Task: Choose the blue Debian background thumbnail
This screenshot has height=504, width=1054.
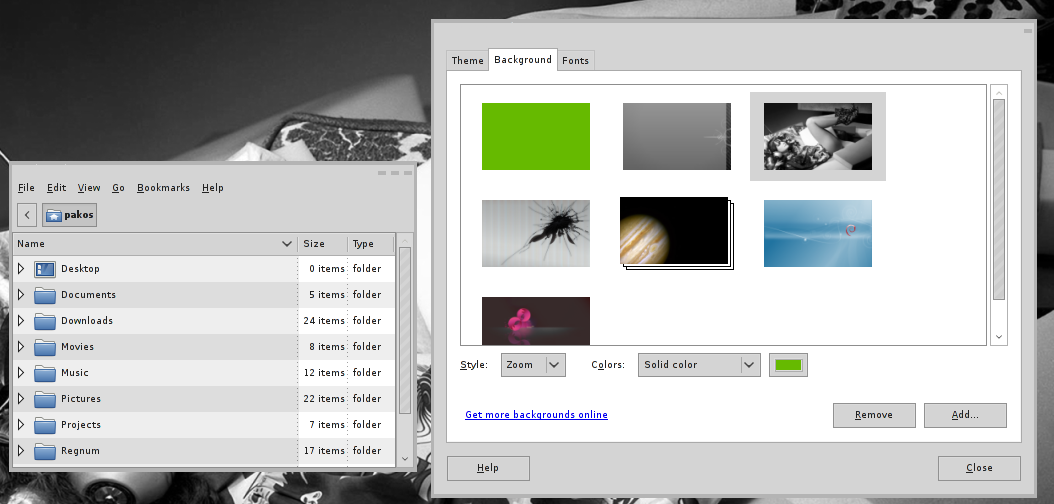Action: [818, 233]
